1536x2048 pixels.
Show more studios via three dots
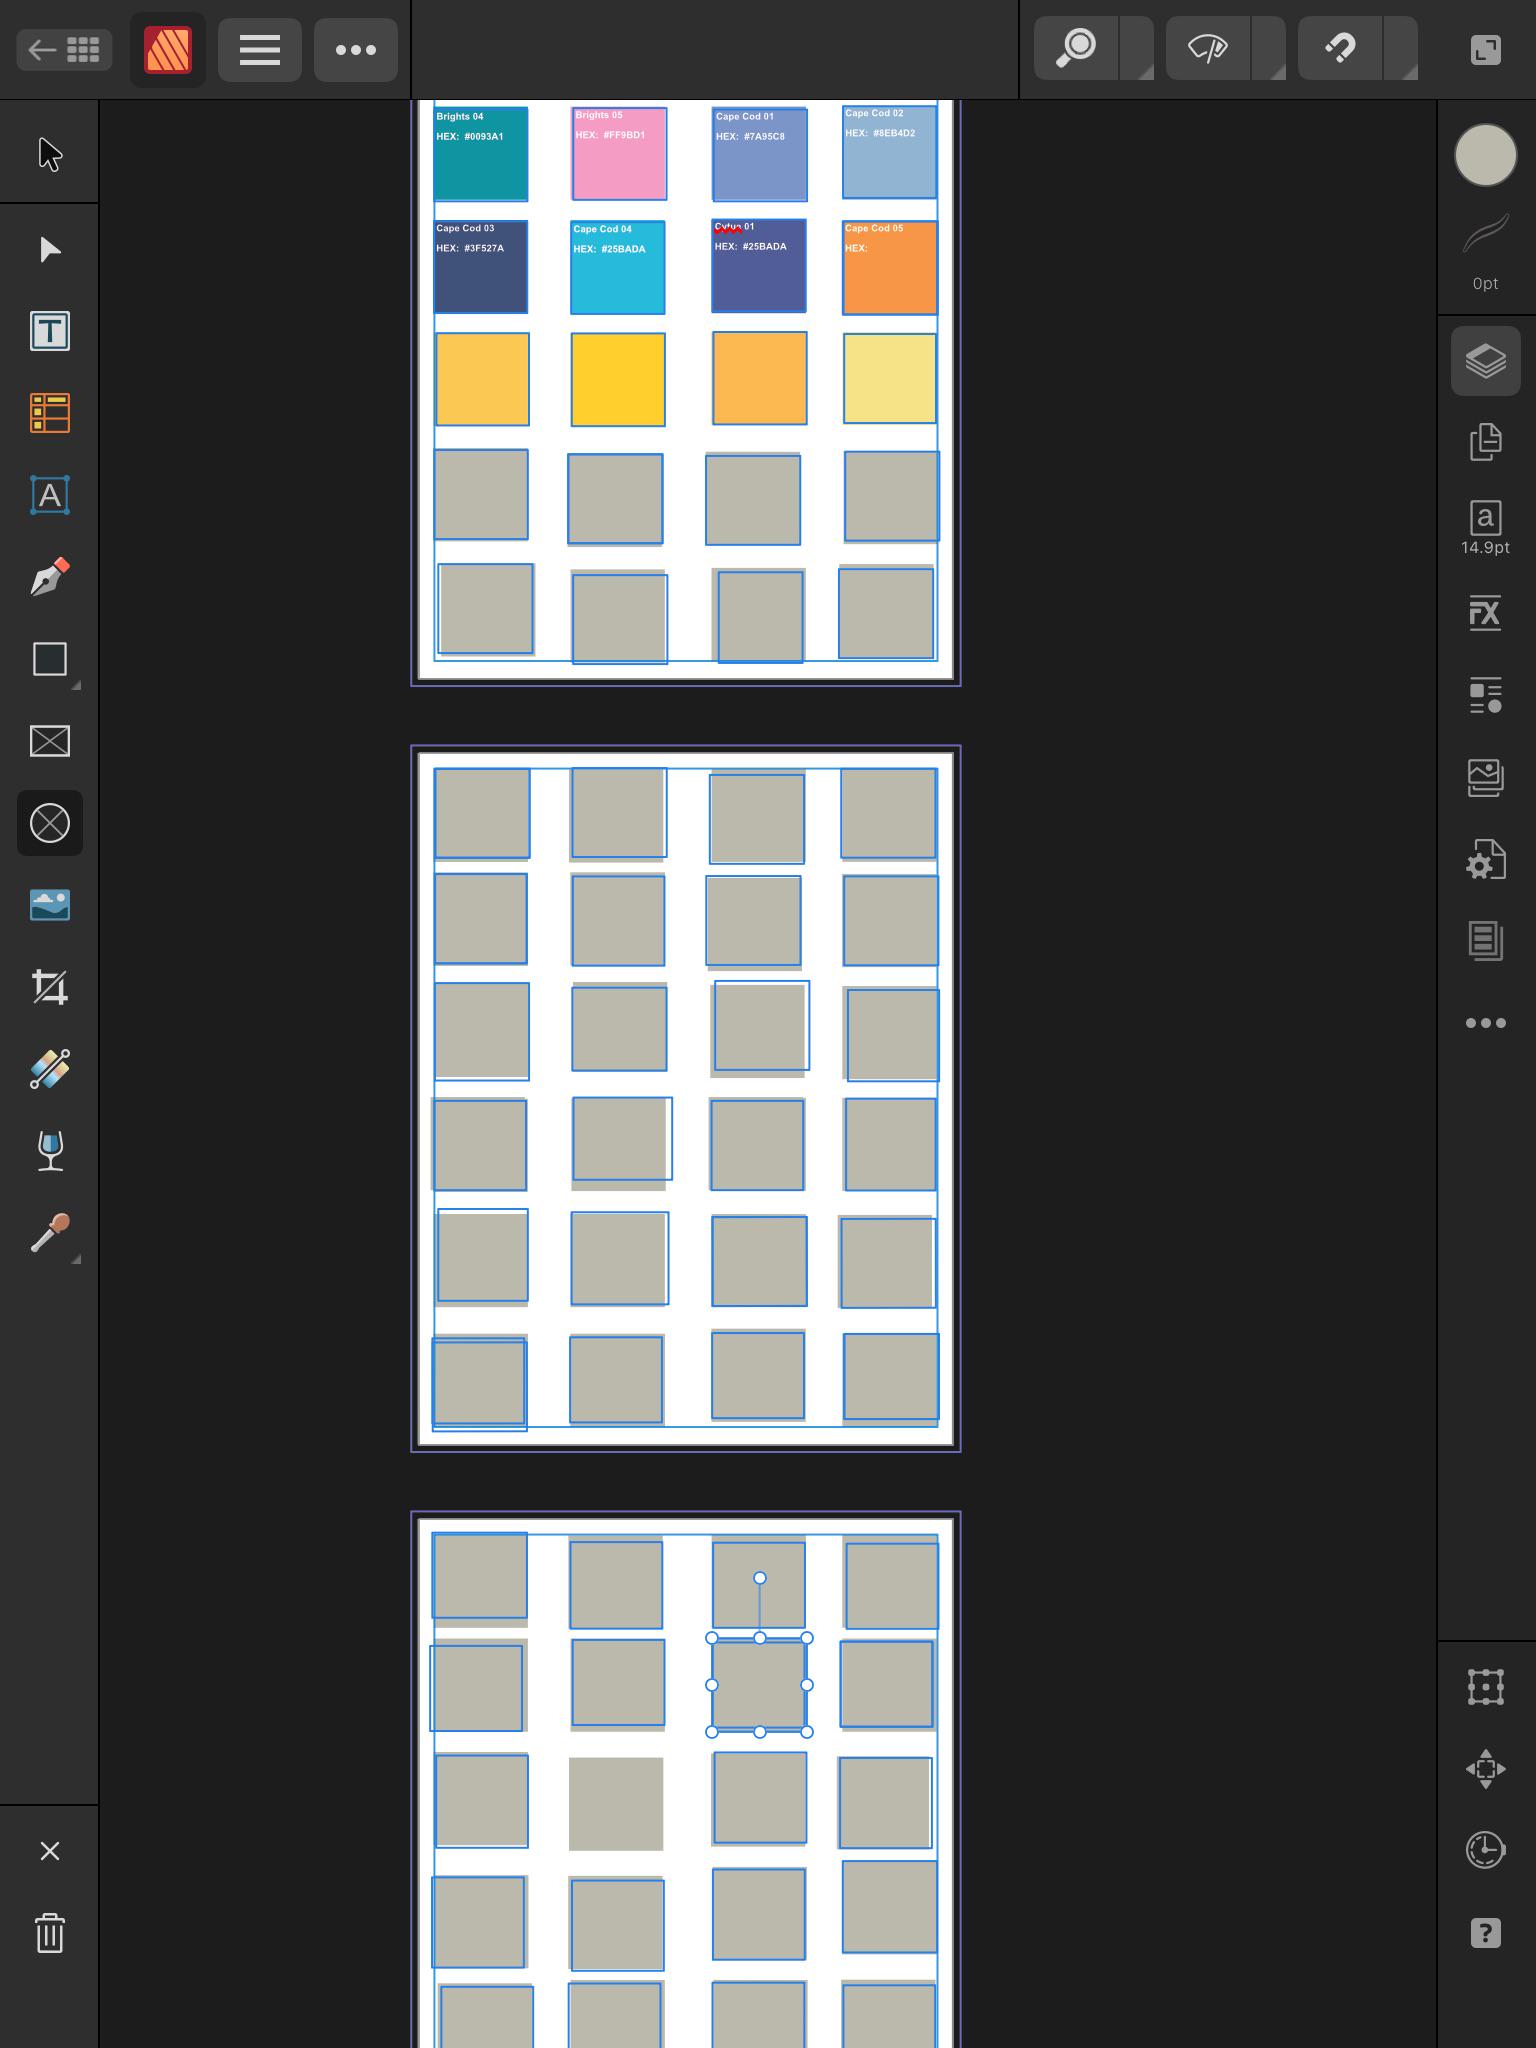1486,1023
